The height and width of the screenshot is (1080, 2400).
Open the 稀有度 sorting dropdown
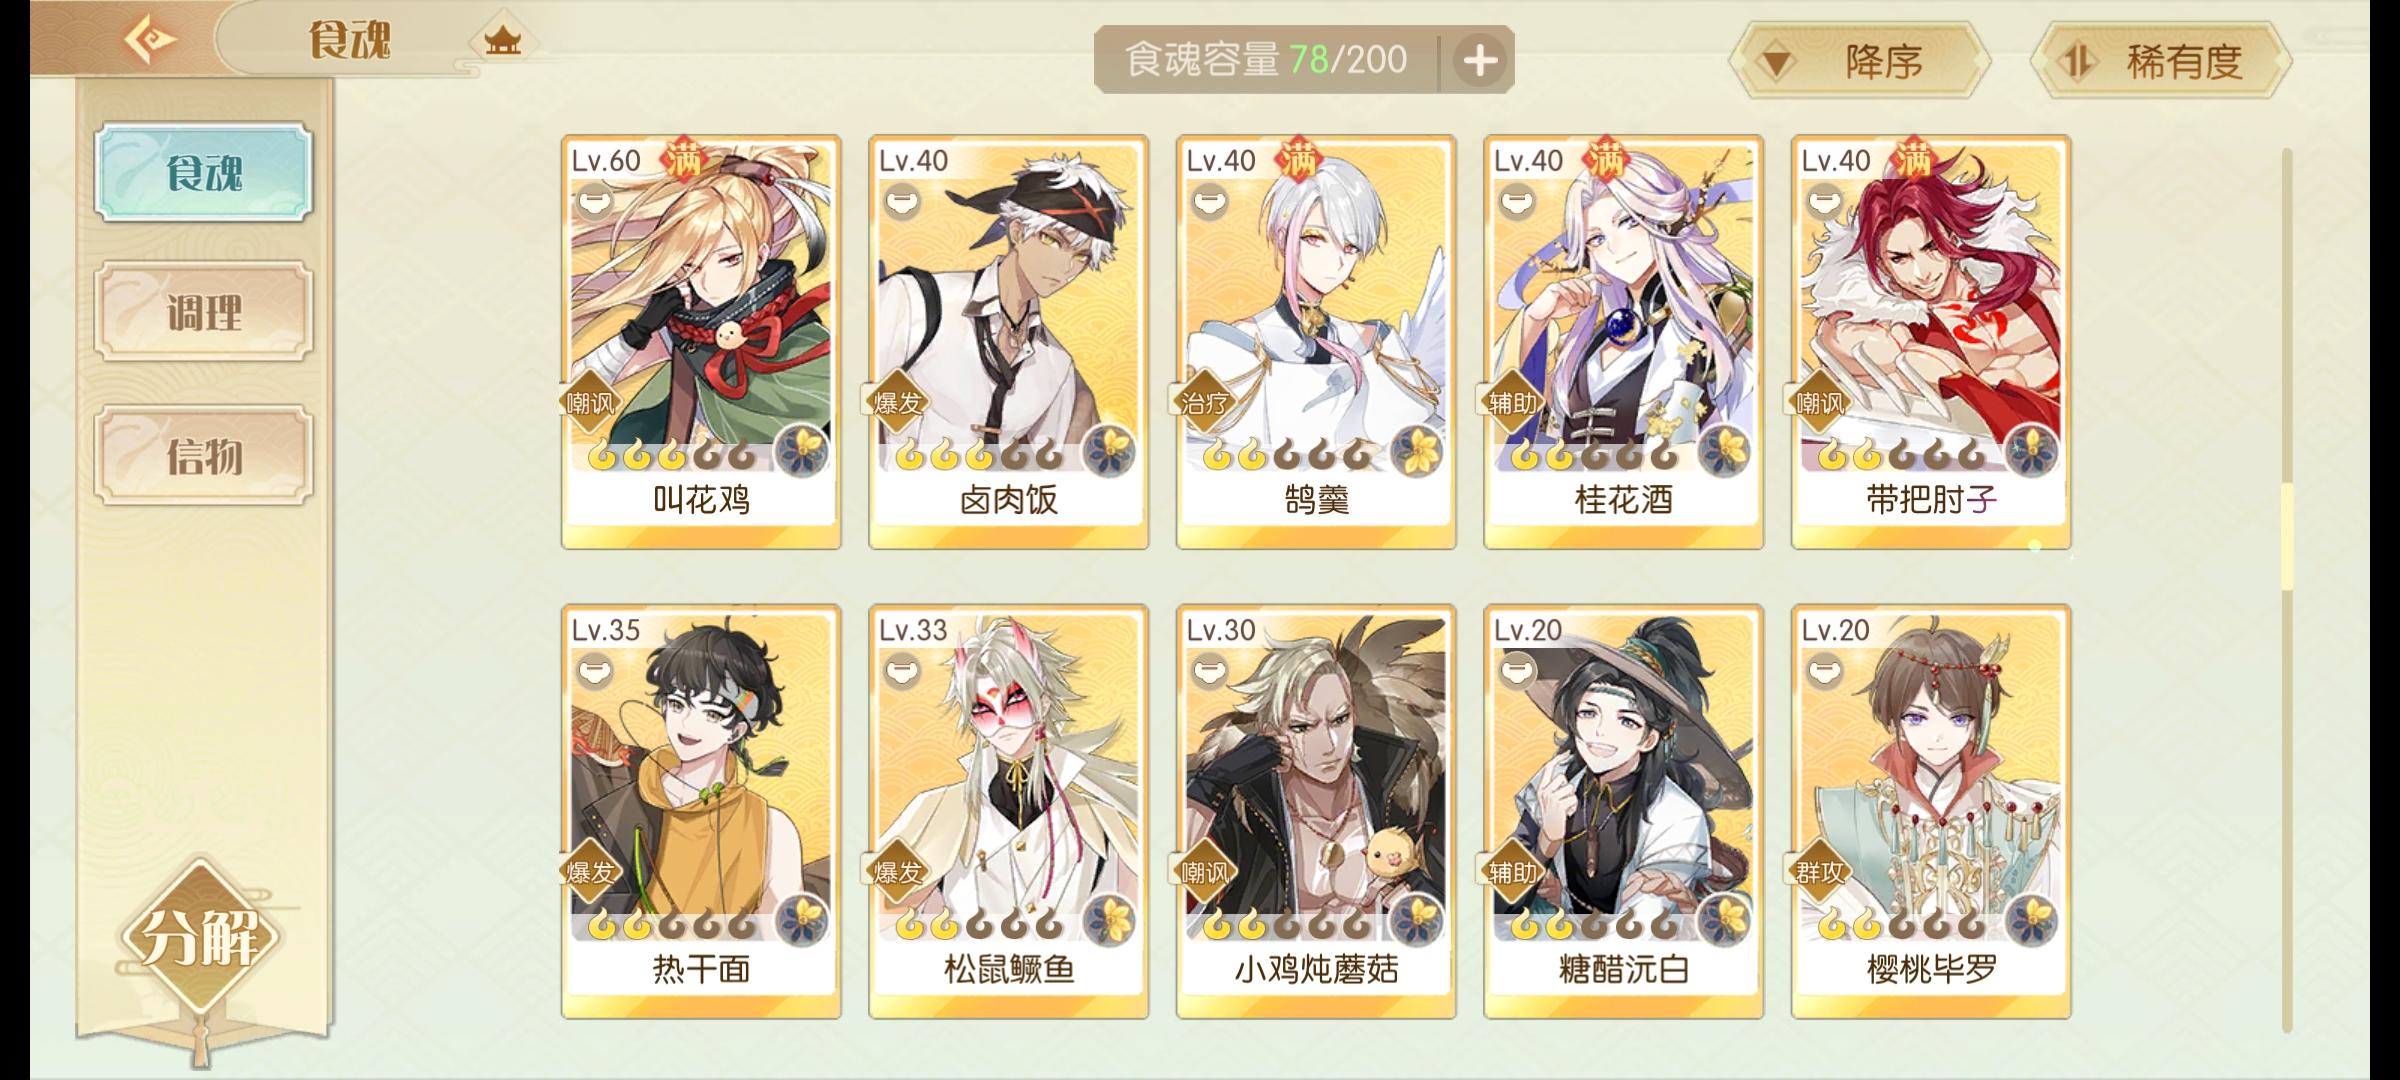tap(2161, 61)
